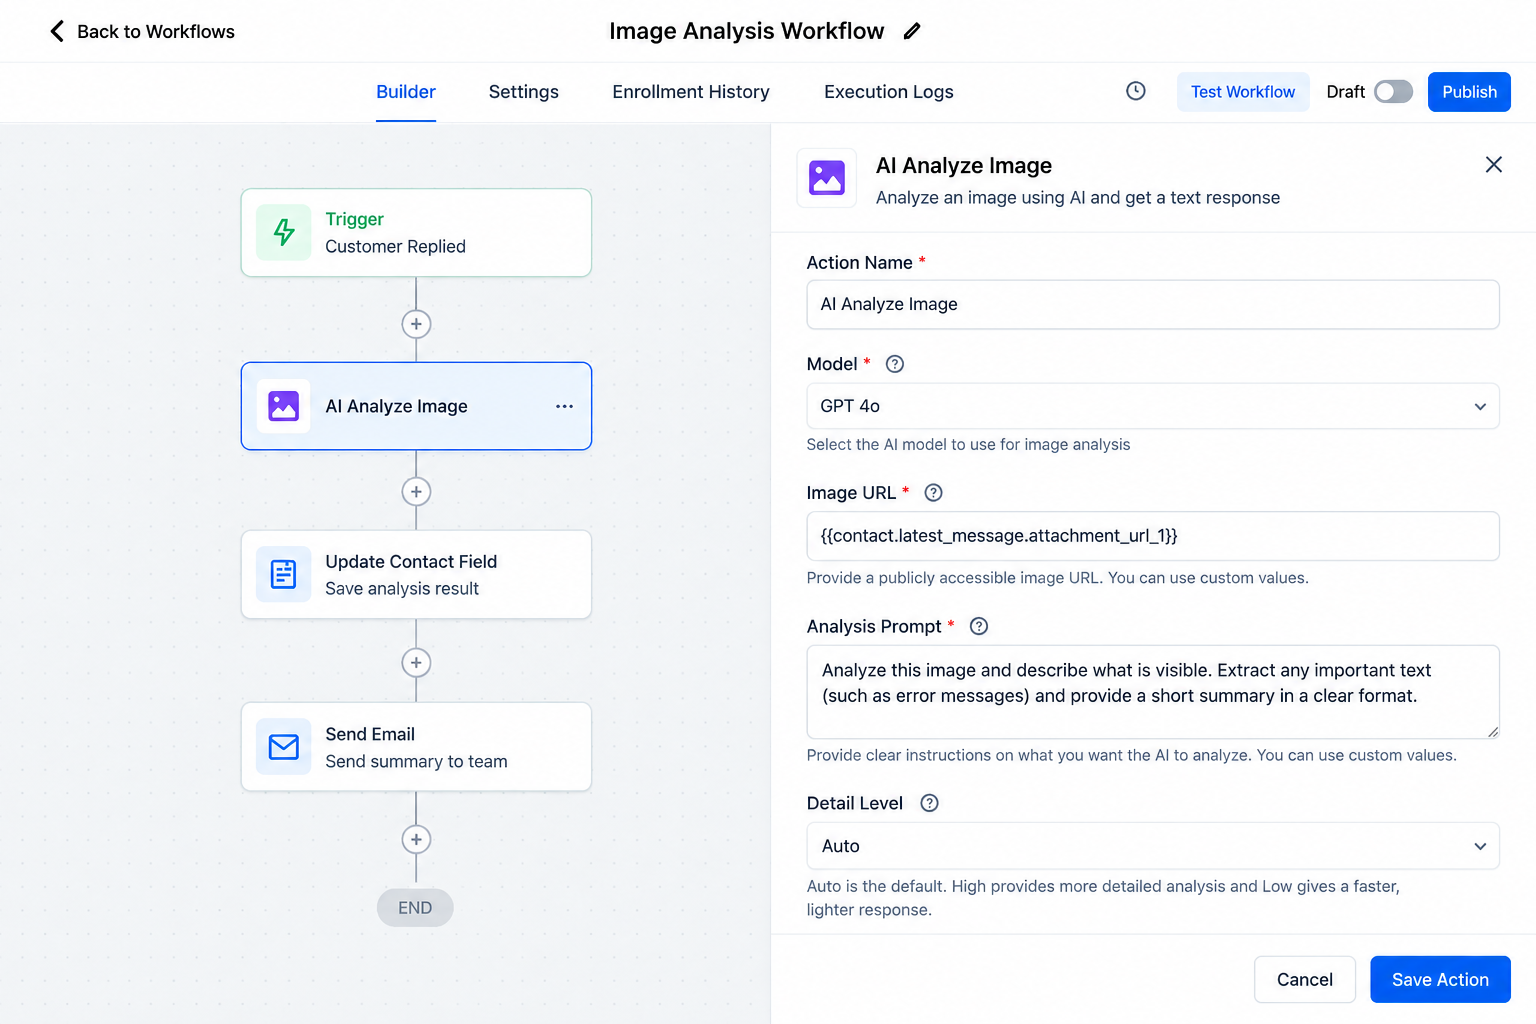
Task: Add a step after the Trigger node
Action: 416,324
